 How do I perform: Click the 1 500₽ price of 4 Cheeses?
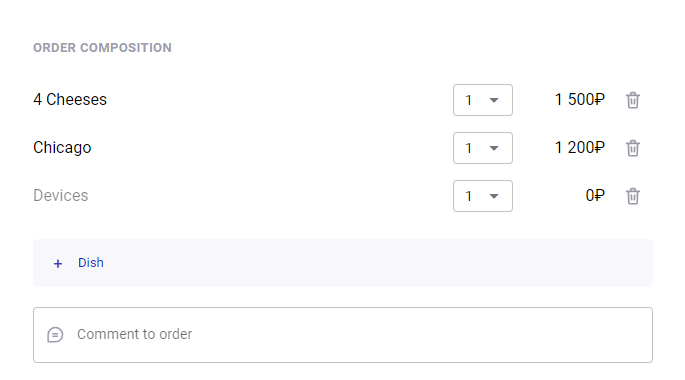580,100
